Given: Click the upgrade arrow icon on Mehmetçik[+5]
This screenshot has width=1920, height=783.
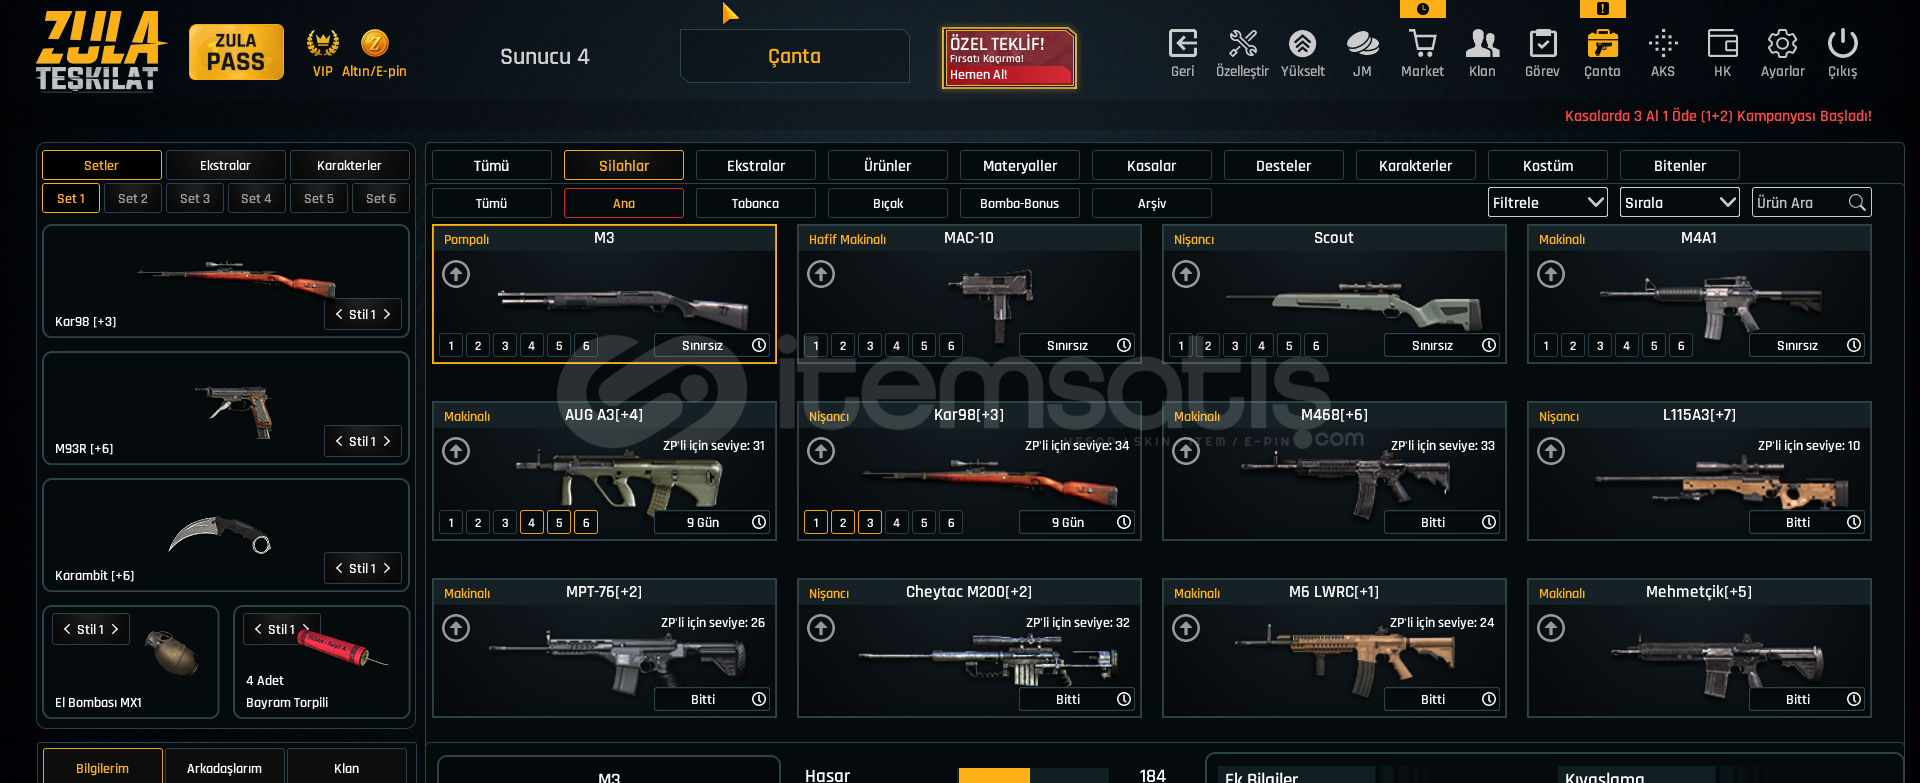Looking at the screenshot, I should click(1551, 628).
